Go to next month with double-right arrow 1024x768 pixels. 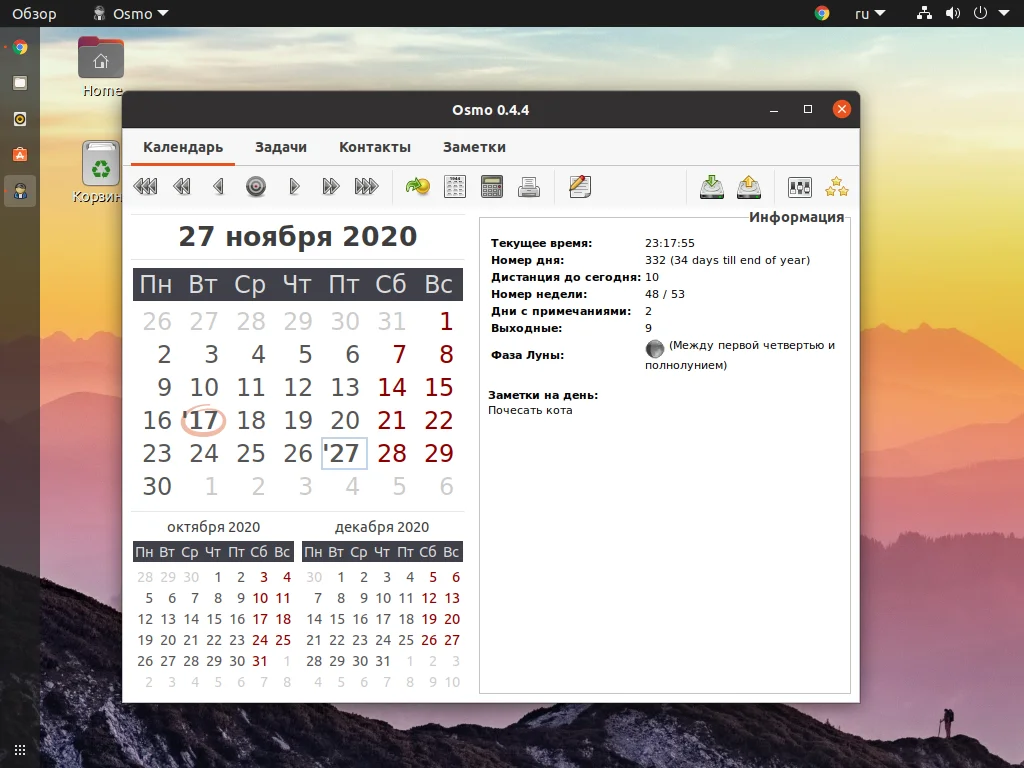click(x=330, y=187)
